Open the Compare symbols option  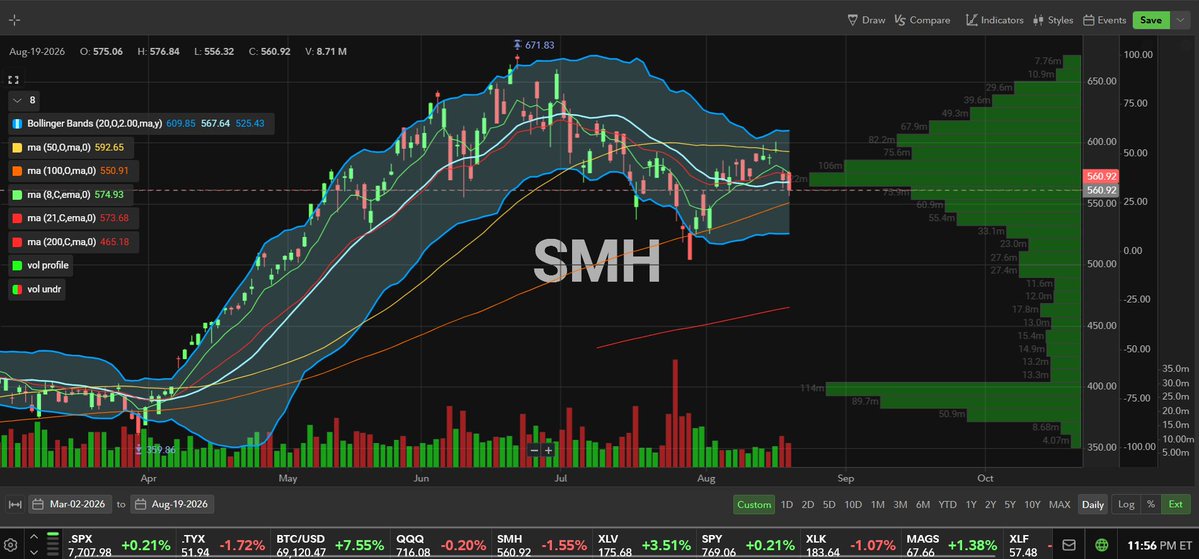click(922, 20)
